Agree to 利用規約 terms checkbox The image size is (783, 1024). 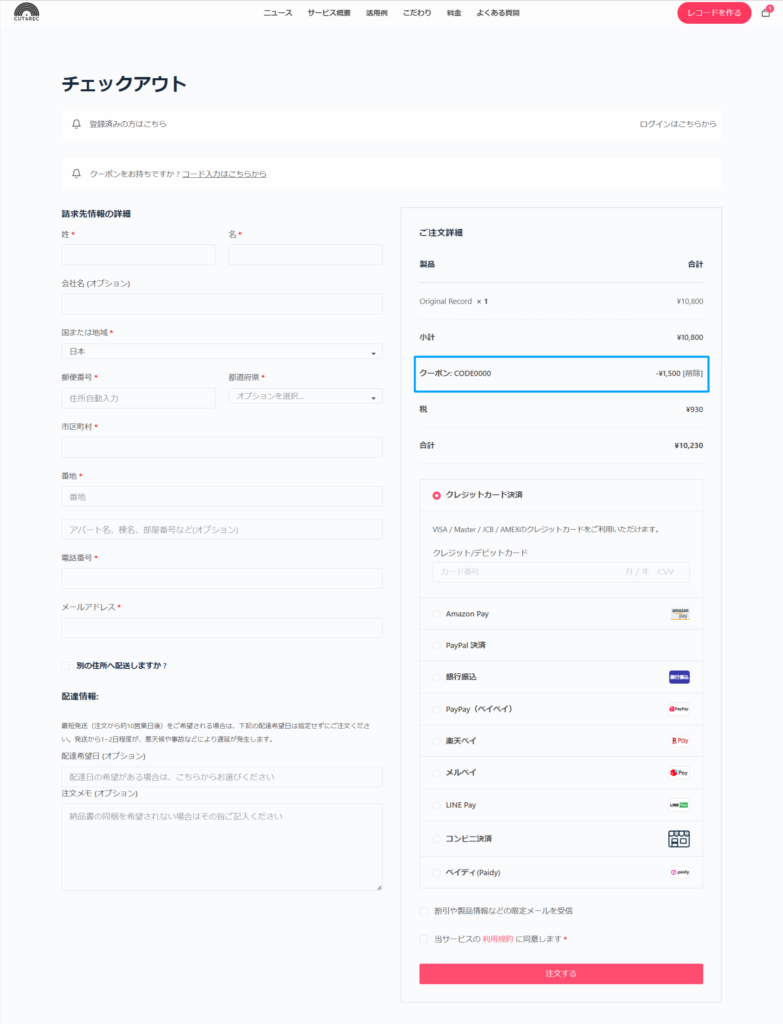point(424,939)
